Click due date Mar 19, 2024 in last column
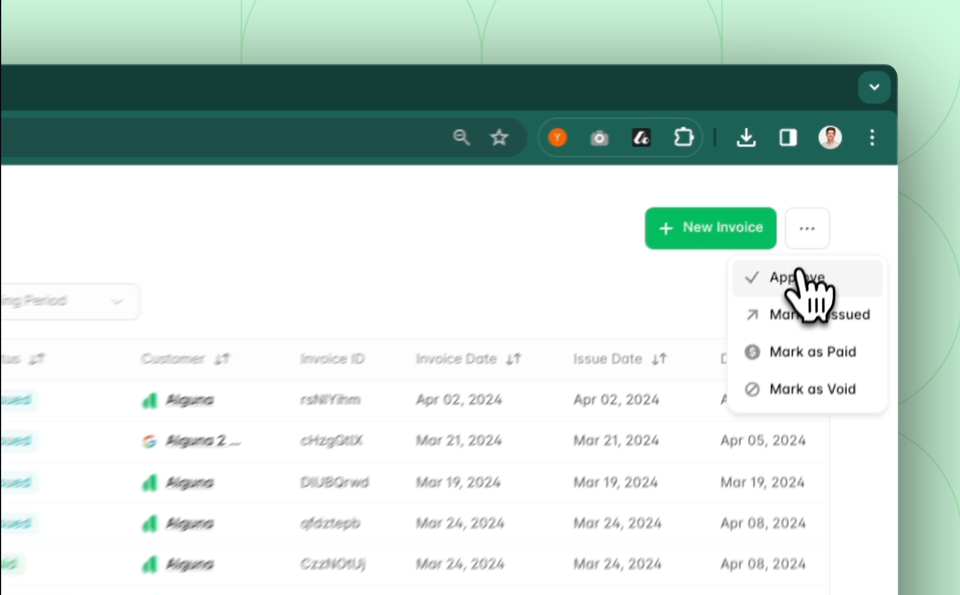Viewport: 960px width, 595px height. tap(762, 482)
